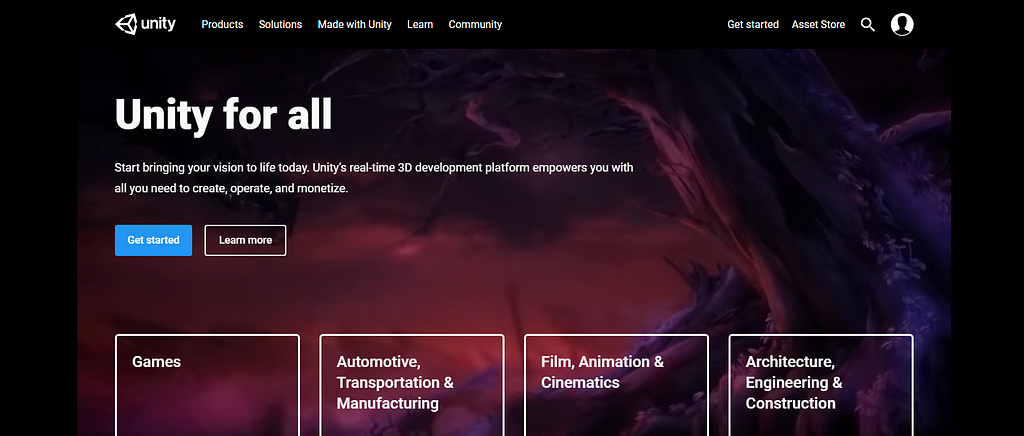
Task: Open the Community menu
Action: (x=475, y=25)
